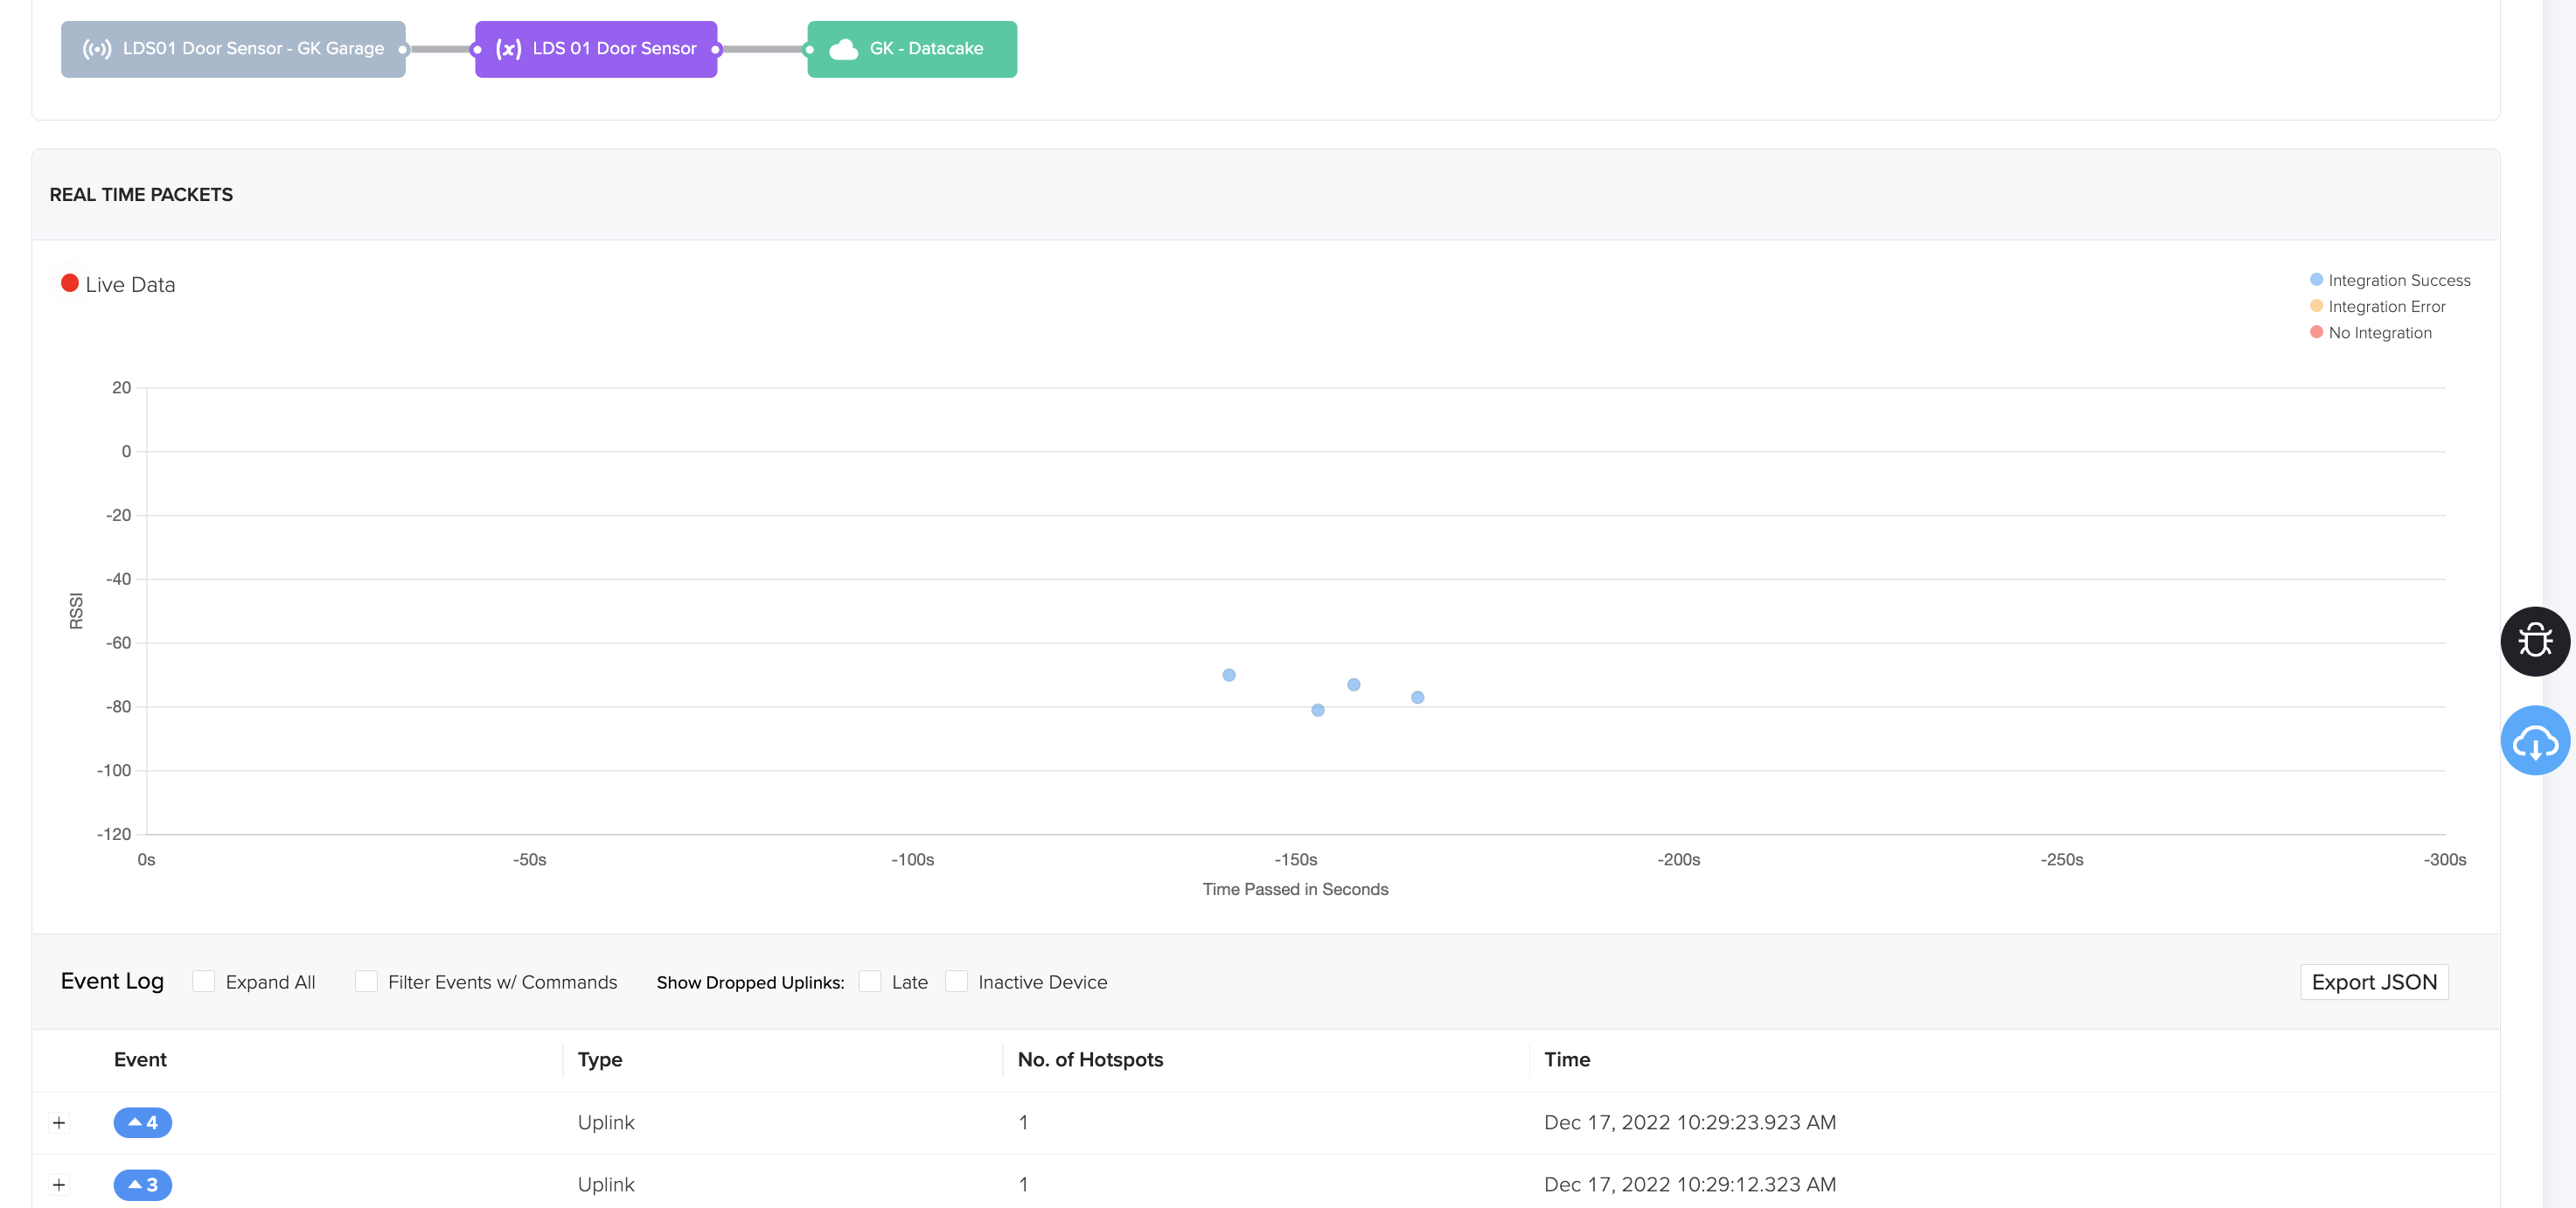The image size is (2576, 1208).
Task: Click the red Live Data indicator dot
Action: pyautogui.click(x=70, y=283)
